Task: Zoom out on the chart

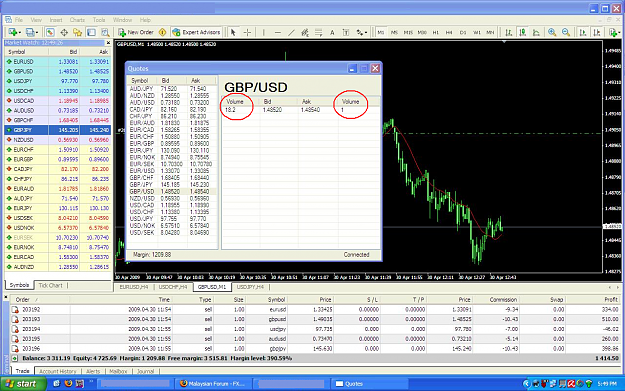Action: (566, 32)
